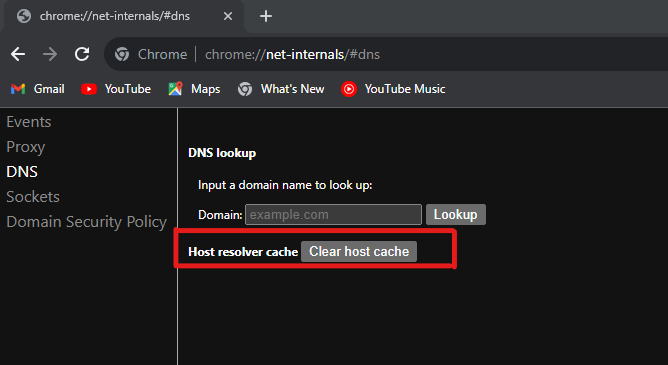
Task: Open the What's New bookmark
Action: [x=281, y=89]
